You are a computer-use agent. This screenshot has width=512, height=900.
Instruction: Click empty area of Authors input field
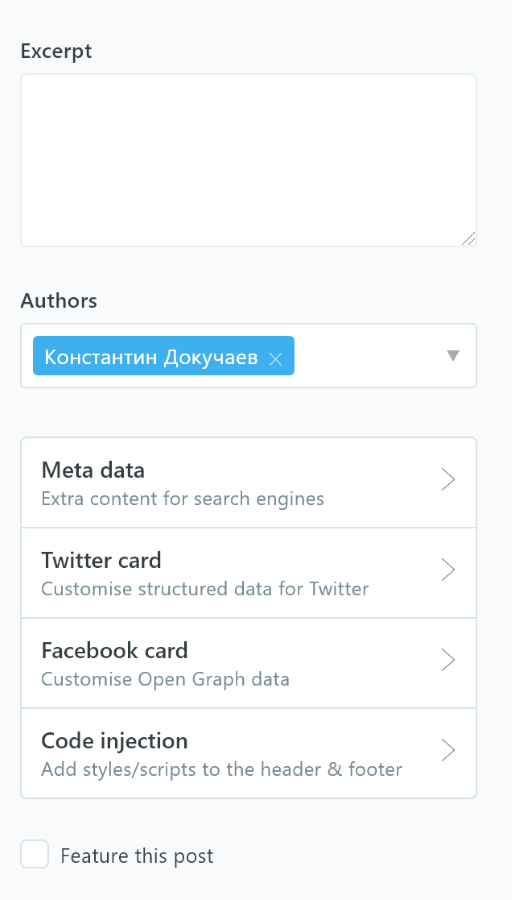coord(367,356)
